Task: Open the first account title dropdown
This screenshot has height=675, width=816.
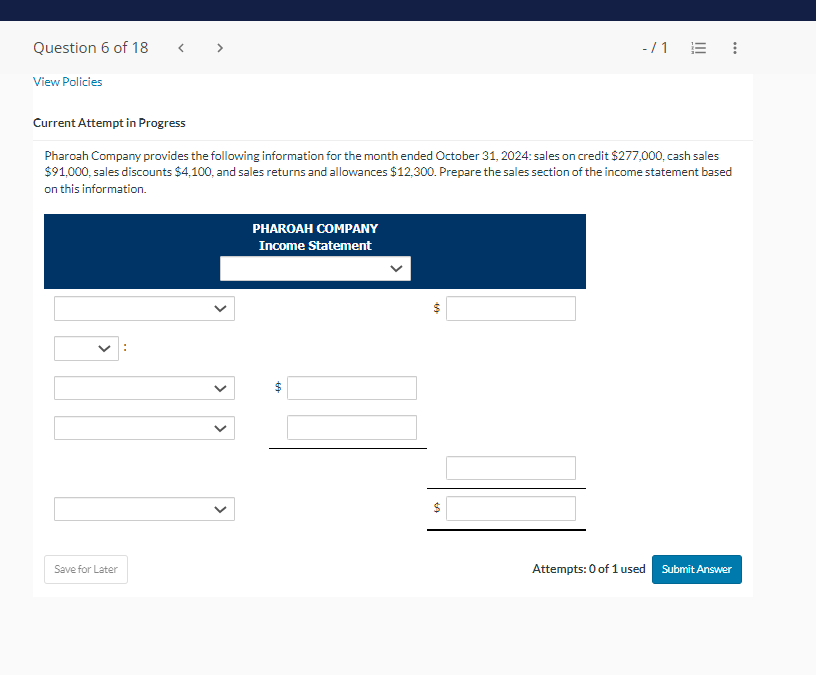Action: tap(144, 309)
